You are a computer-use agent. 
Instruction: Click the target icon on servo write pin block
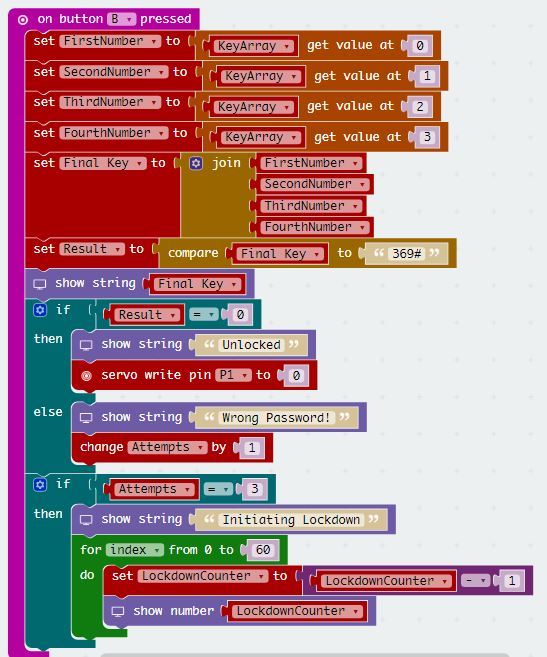[86, 375]
